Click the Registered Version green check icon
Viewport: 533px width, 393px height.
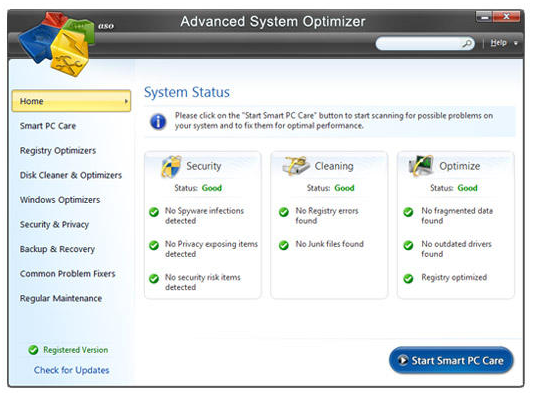[x=33, y=350]
